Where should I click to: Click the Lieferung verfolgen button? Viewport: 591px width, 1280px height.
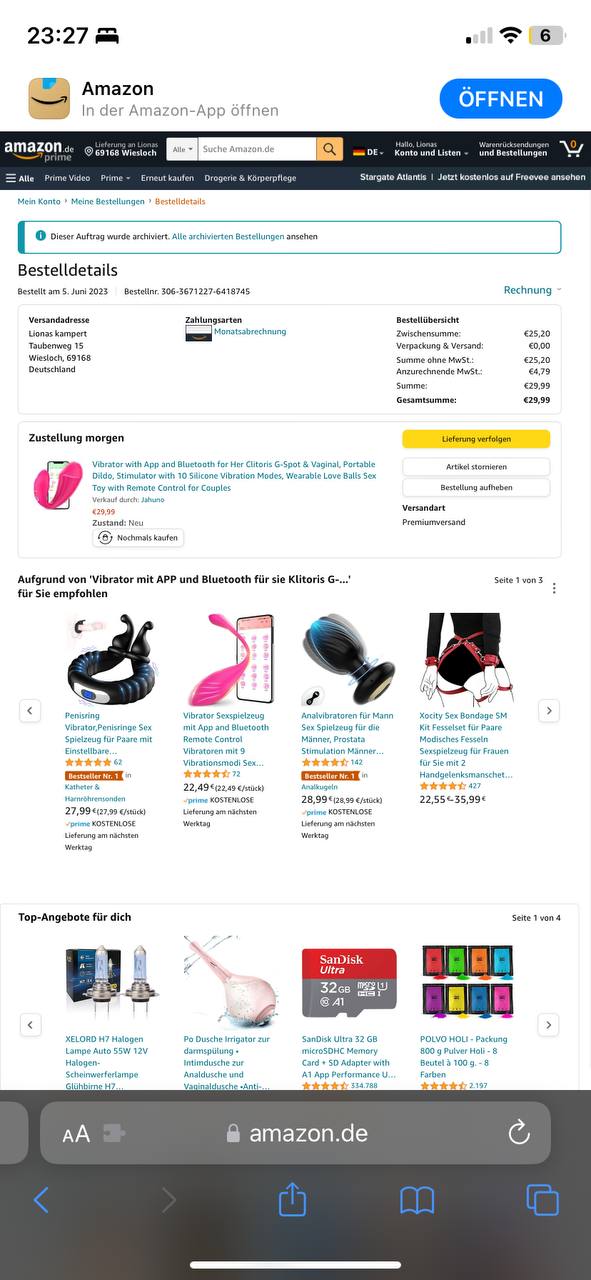(x=476, y=439)
